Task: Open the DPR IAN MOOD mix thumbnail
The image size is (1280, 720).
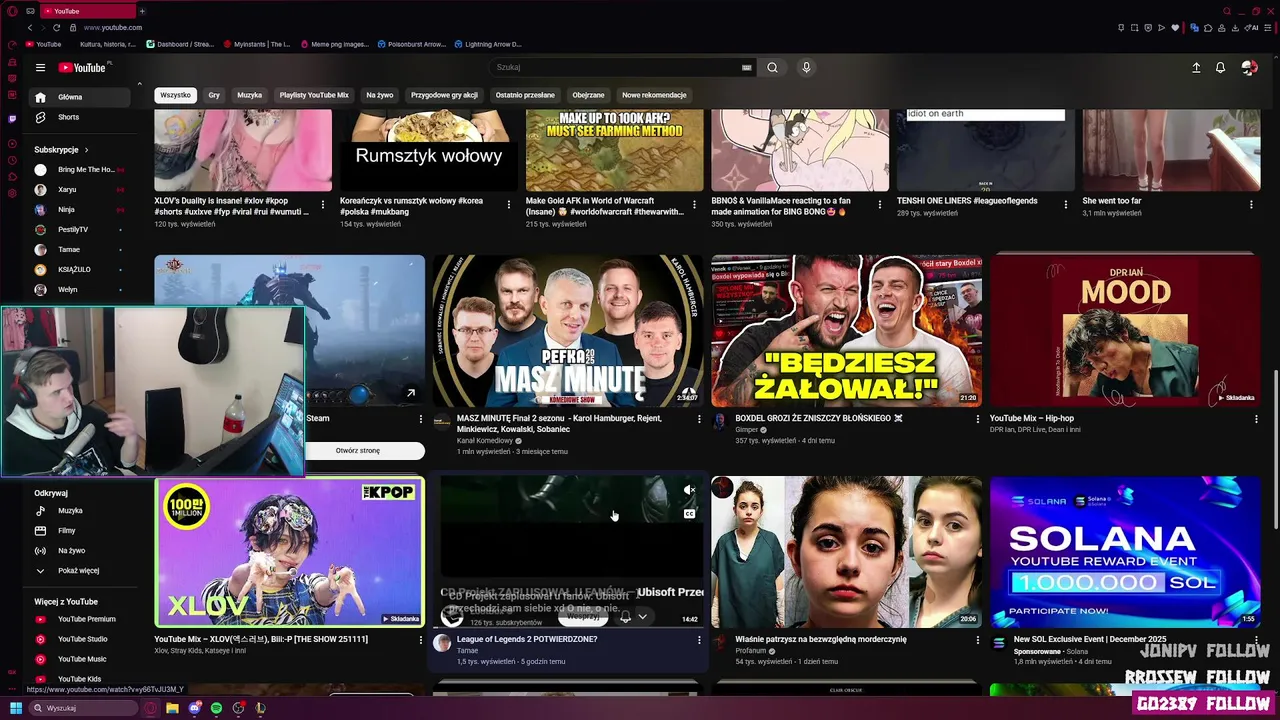Action: 1125,331
